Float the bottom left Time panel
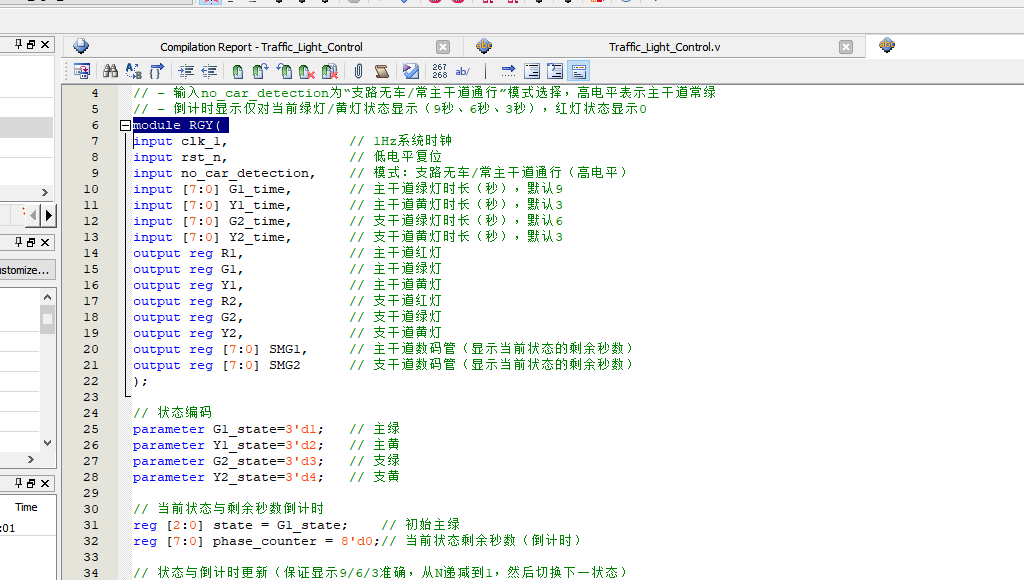The height and width of the screenshot is (580, 1024). (31, 483)
